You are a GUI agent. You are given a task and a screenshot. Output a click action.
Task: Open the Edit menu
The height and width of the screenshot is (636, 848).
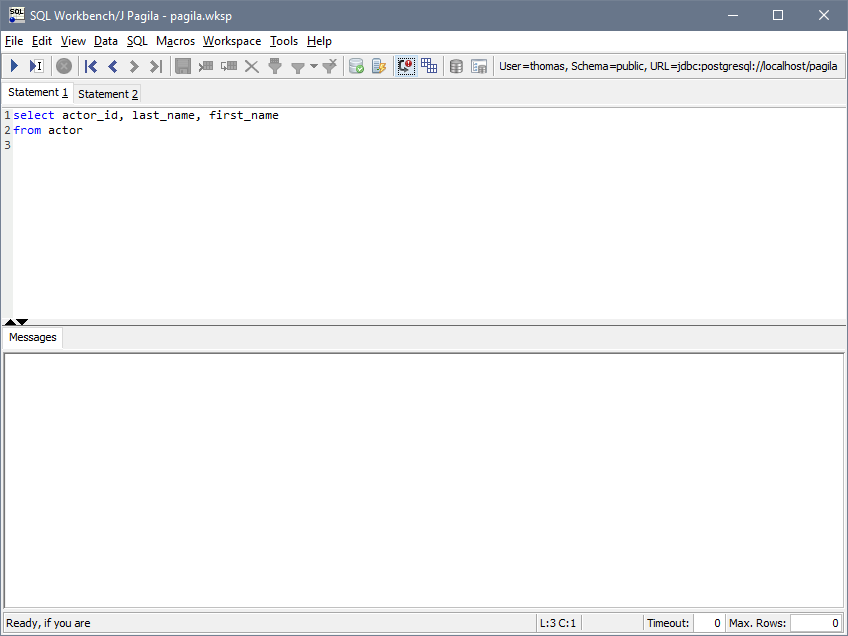click(x=42, y=41)
